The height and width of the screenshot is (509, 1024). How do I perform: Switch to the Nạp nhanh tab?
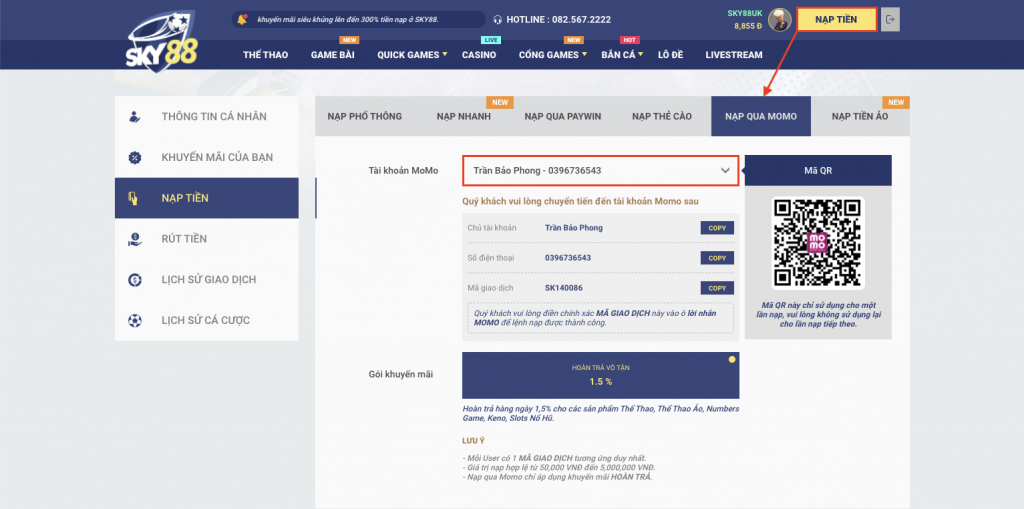tap(464, 116)
